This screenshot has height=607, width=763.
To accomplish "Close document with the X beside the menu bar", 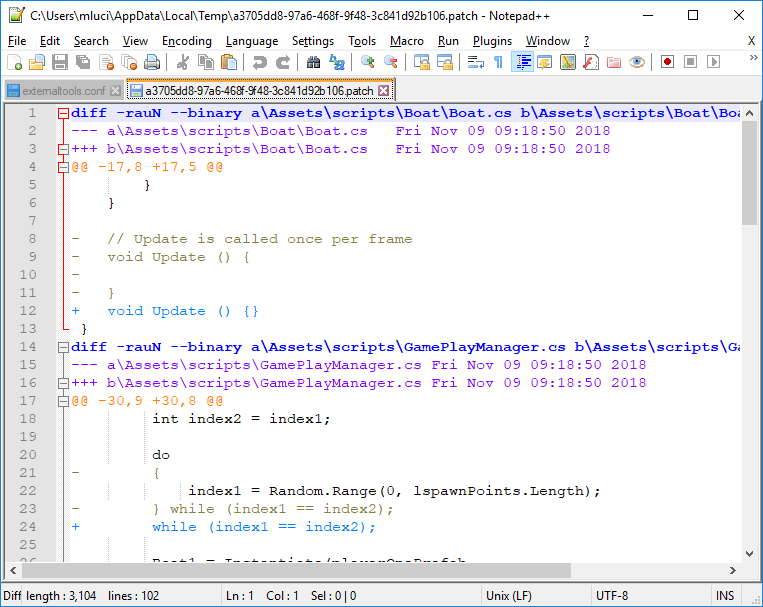I will coord(751,41).
